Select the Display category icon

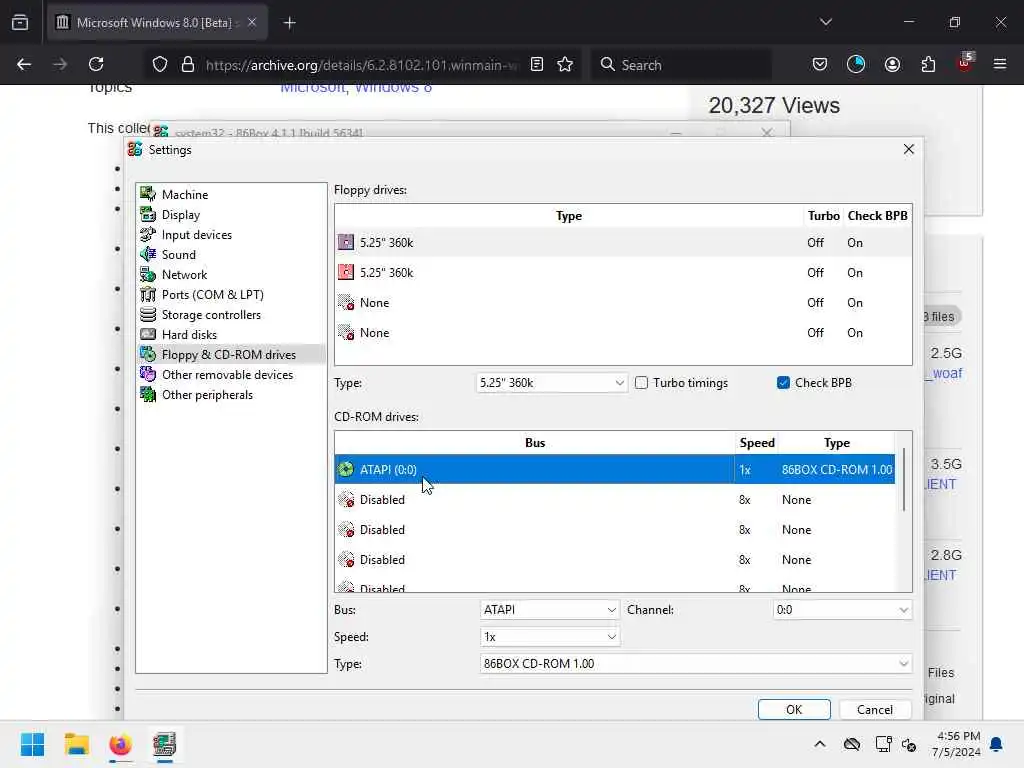(148, 214)
